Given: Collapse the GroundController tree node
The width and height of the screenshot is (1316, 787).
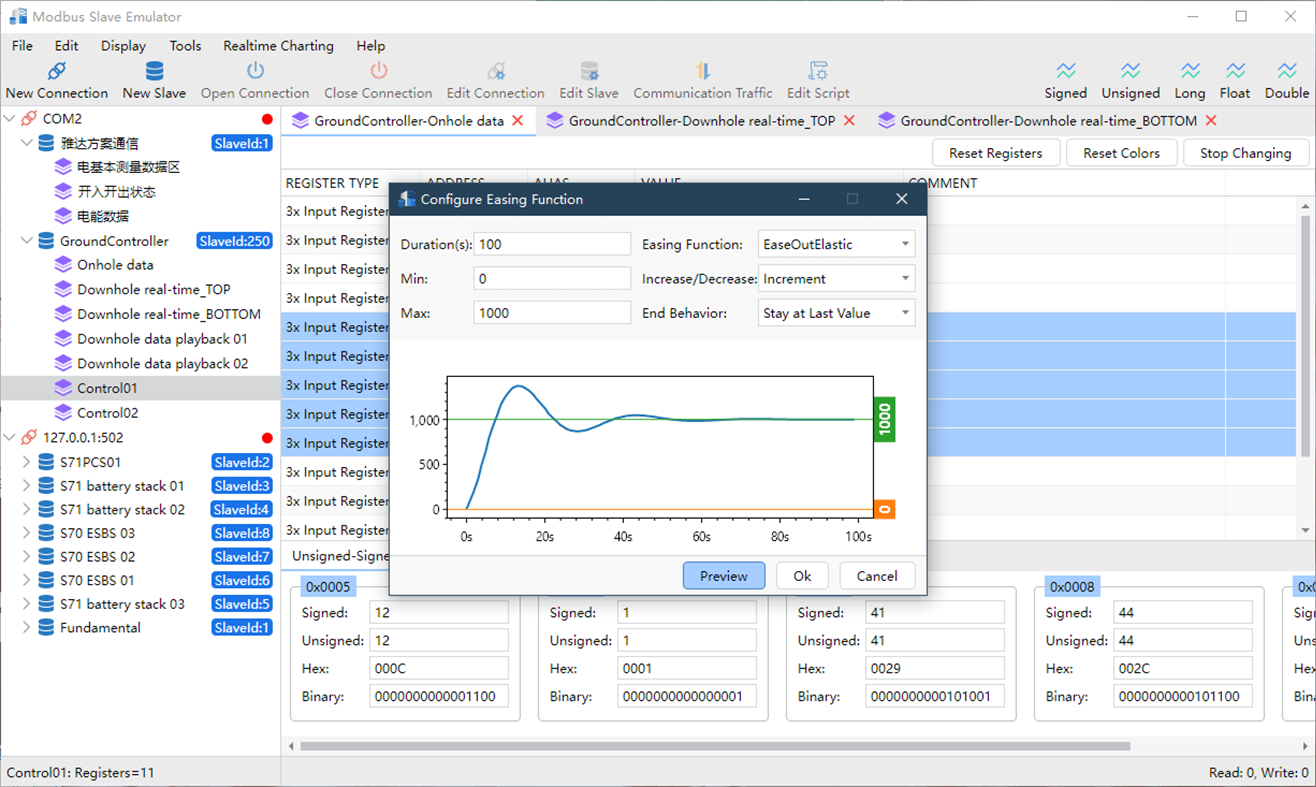Looking at the screenshot, I should [x=27, y=241].
